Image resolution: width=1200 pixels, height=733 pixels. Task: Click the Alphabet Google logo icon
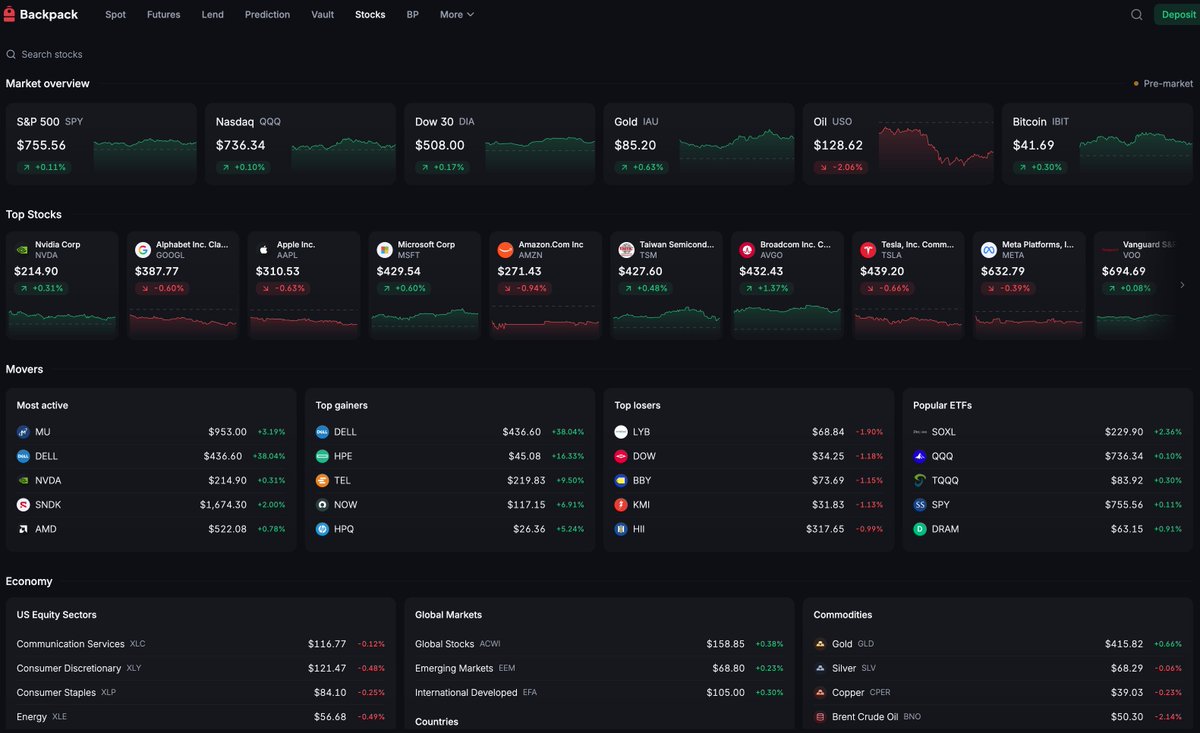[143, 250]
